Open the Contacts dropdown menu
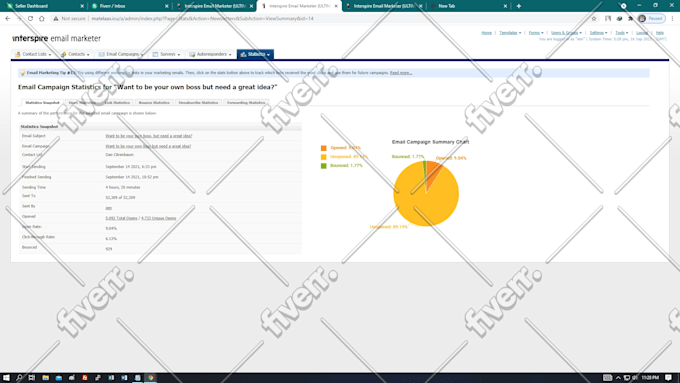The width and height of the screenshot is (680, 383). [75, 54]
